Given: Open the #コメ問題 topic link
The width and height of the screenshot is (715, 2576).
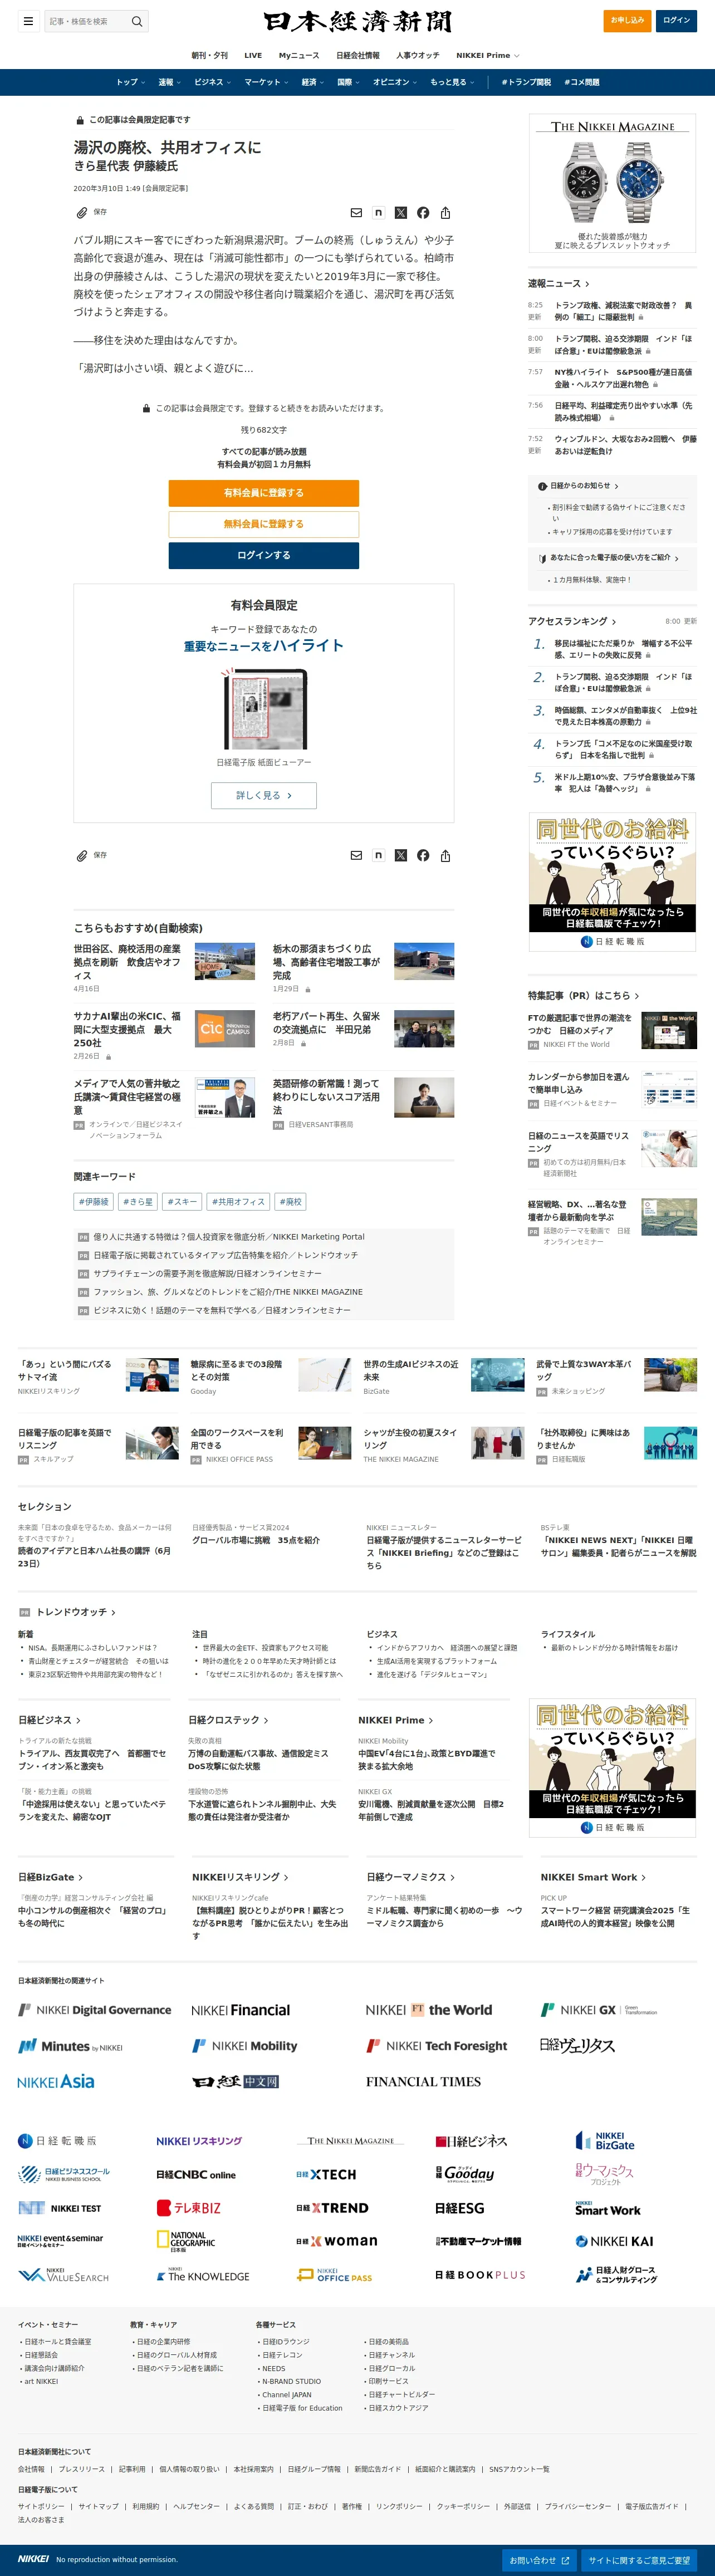Looking at the screenshot, I should coord(582,82).
